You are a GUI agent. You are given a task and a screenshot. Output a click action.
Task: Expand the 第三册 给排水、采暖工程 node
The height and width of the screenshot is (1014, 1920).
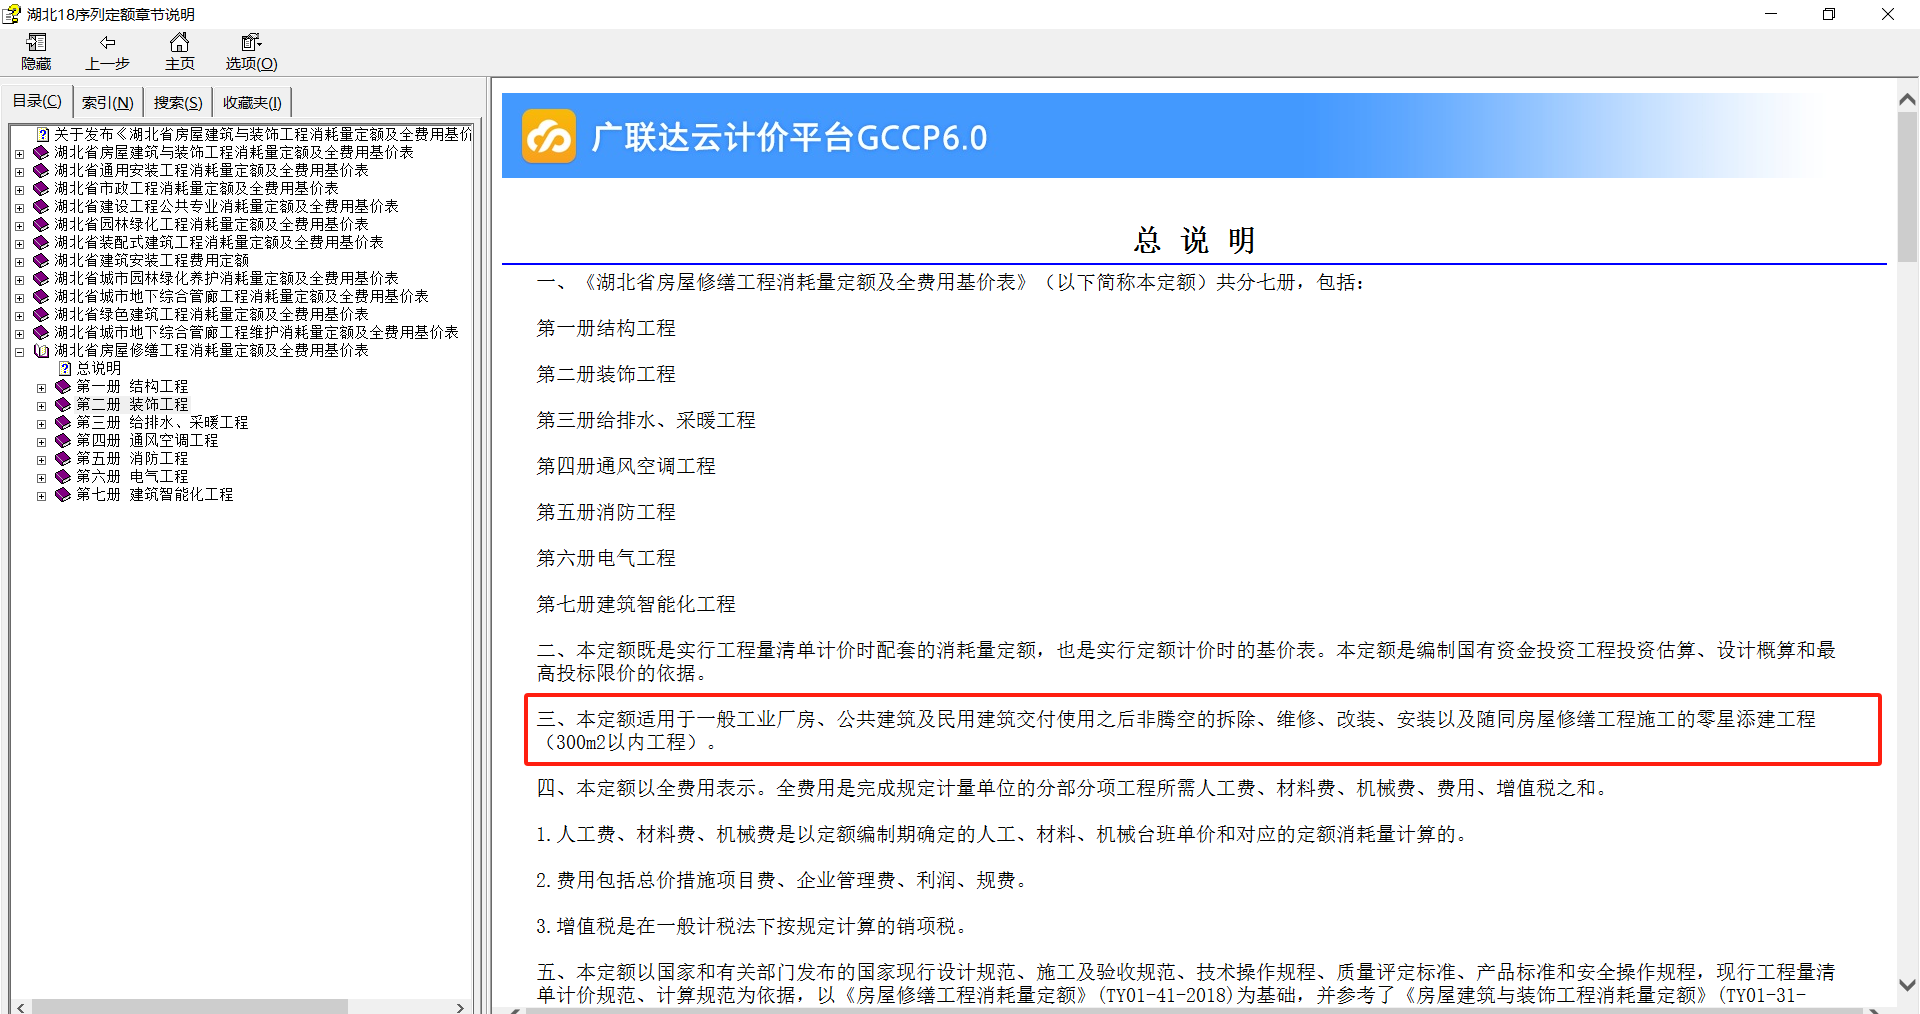41,424
